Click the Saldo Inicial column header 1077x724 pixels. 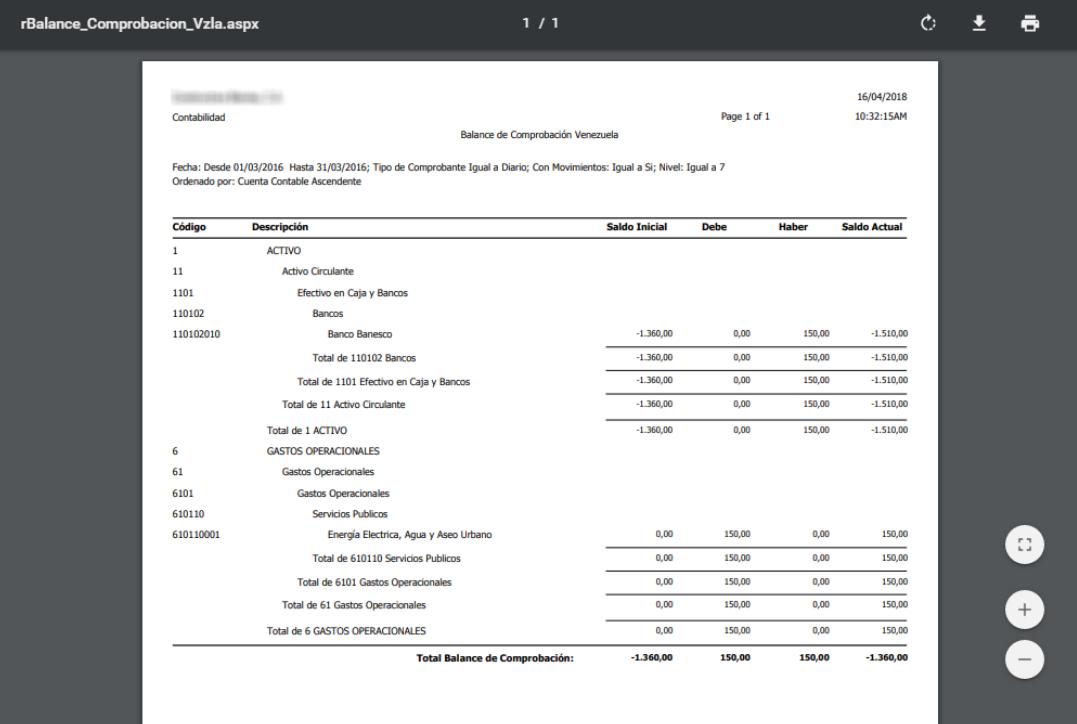tap(636, 227)
